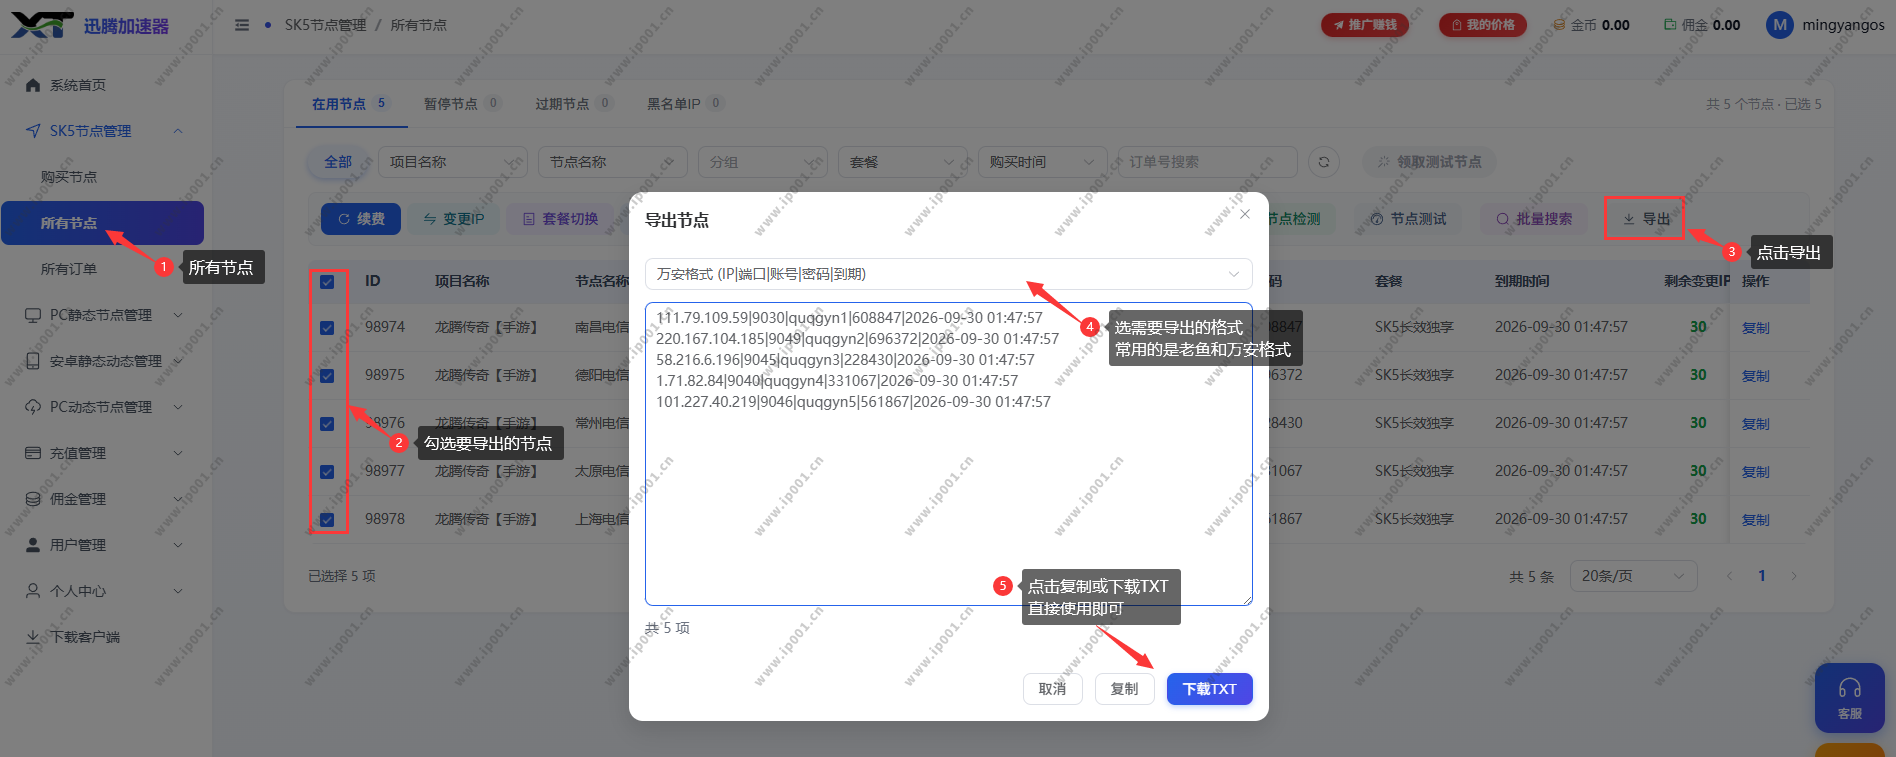
Task: Click the 取消 button
Action: 1052,689
